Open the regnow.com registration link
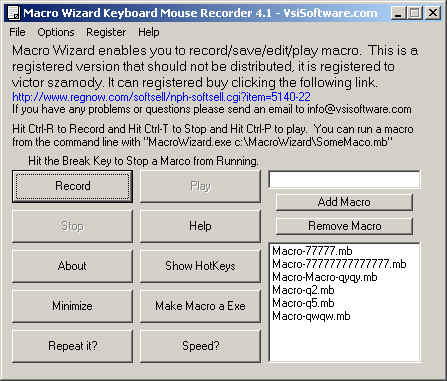The image size is (447, 381). (161, 97)
